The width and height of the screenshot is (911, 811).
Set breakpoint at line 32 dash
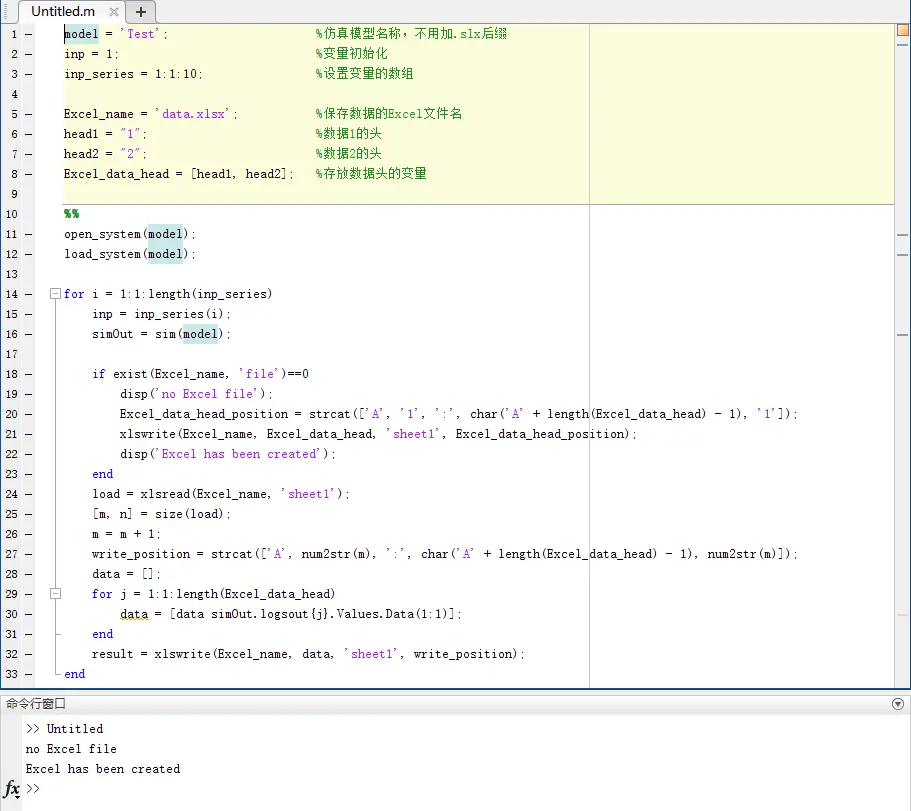click(x=28, y=654)
